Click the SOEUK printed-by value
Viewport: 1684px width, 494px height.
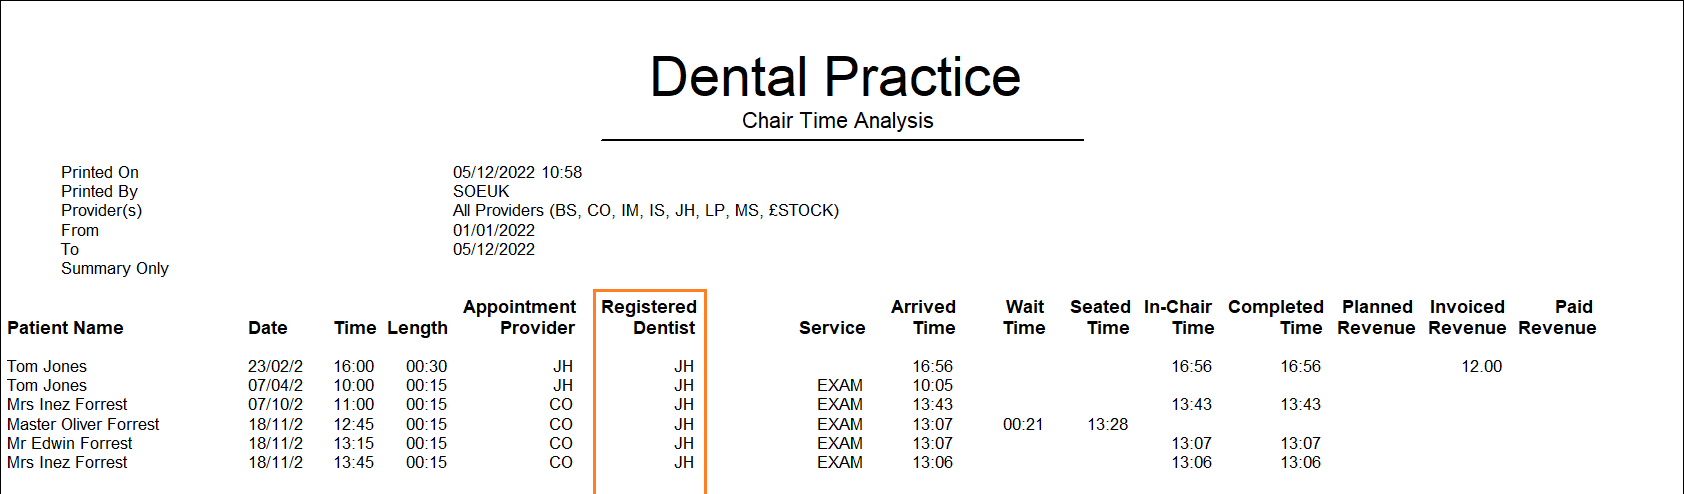coord(481,191)
